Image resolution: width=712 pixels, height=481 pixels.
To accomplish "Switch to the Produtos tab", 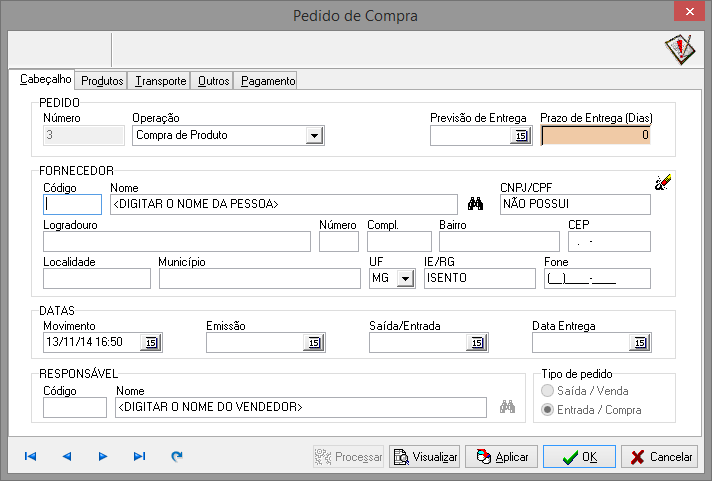I will coord(102,81).
